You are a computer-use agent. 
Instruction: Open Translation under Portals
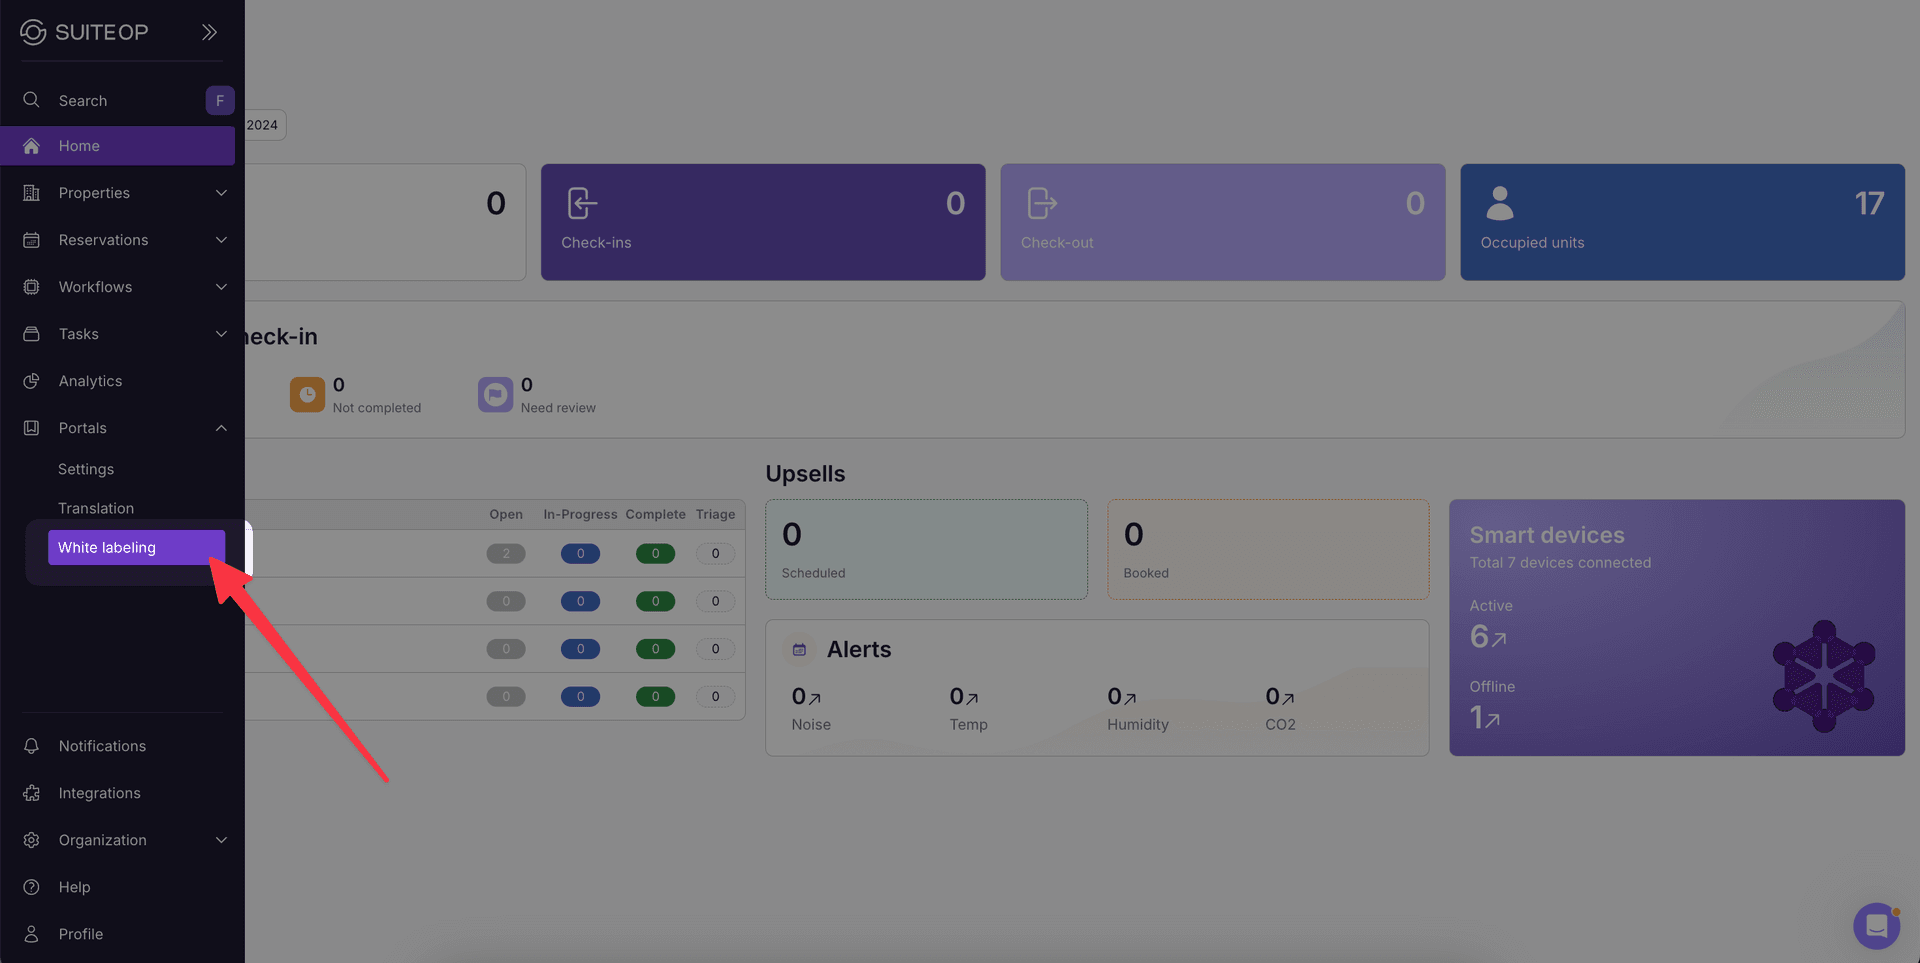tap(96, 508)
